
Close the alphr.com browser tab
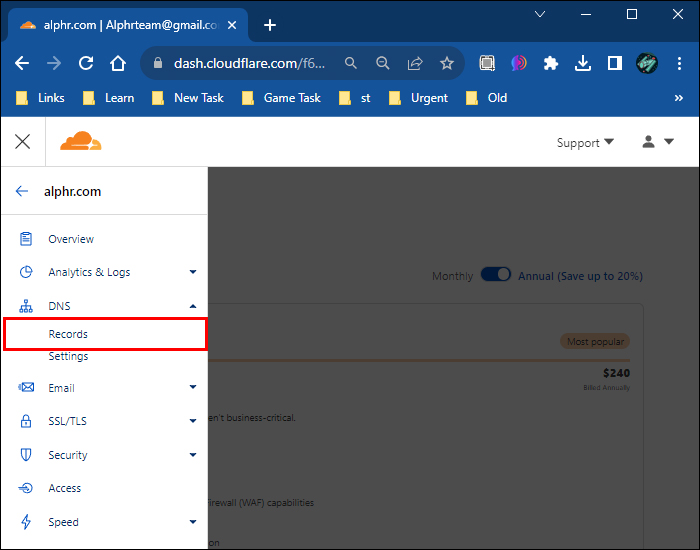[x=232, y=25]
